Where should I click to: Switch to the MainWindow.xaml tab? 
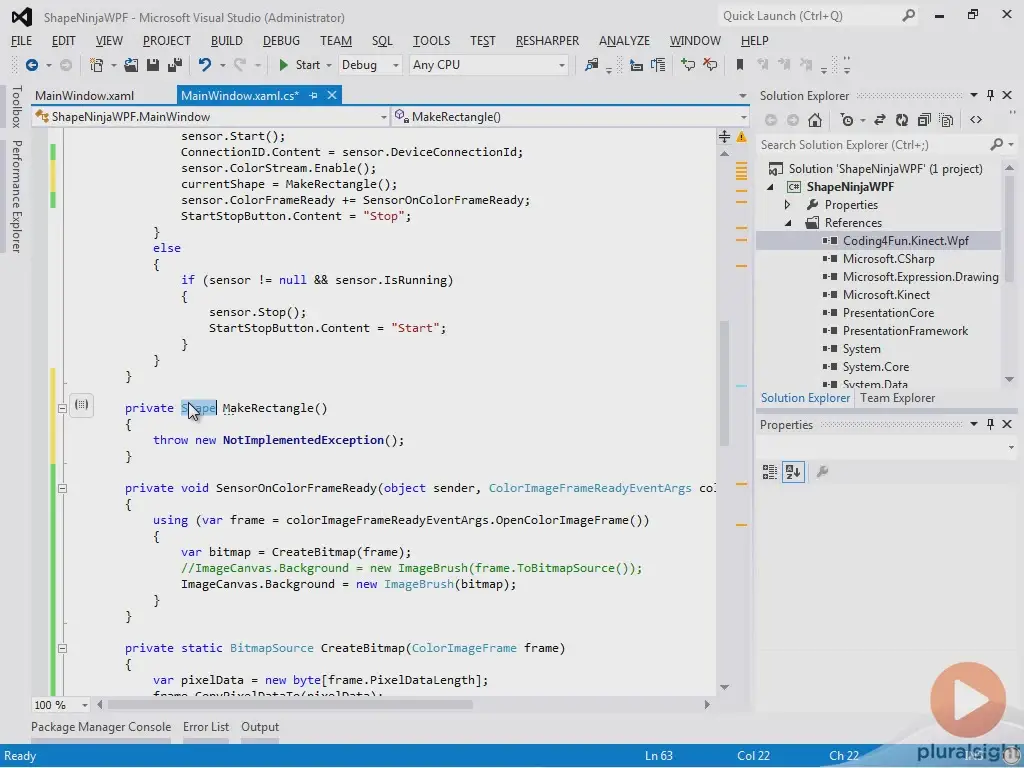pos(84,95)
